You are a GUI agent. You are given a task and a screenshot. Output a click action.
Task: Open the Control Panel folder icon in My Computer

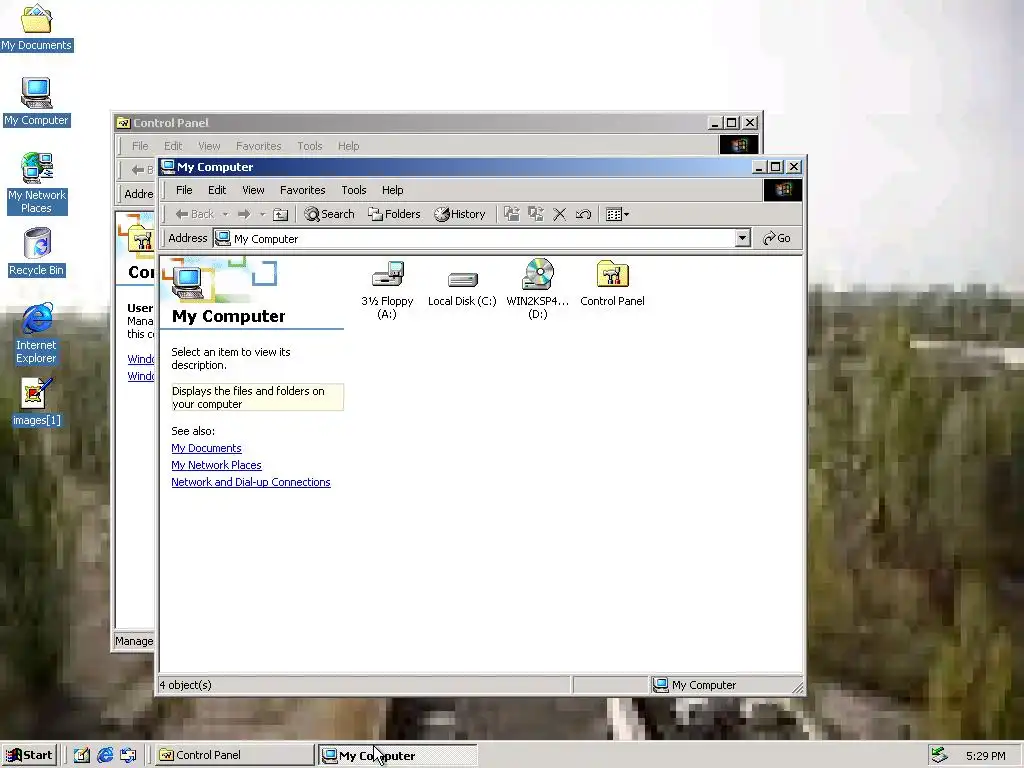(612, 284)
